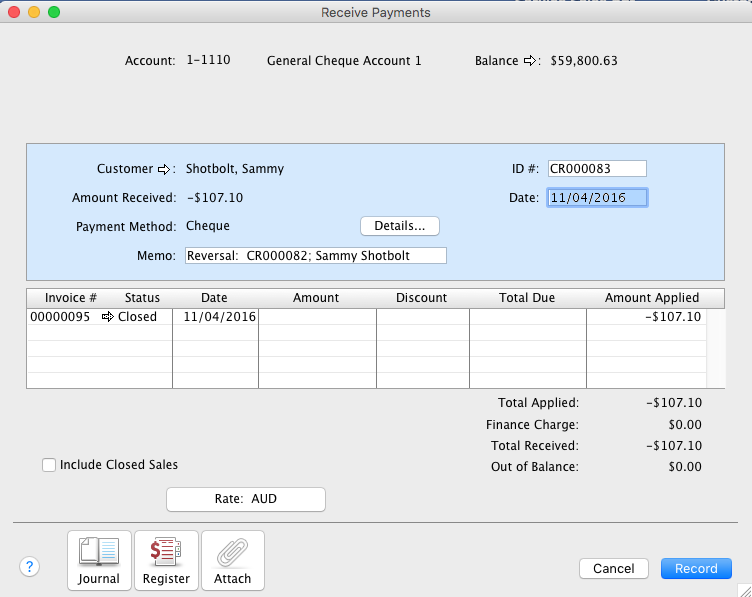Click the Amount Applied column header
The image size is (752, 597).
(652, 298)
